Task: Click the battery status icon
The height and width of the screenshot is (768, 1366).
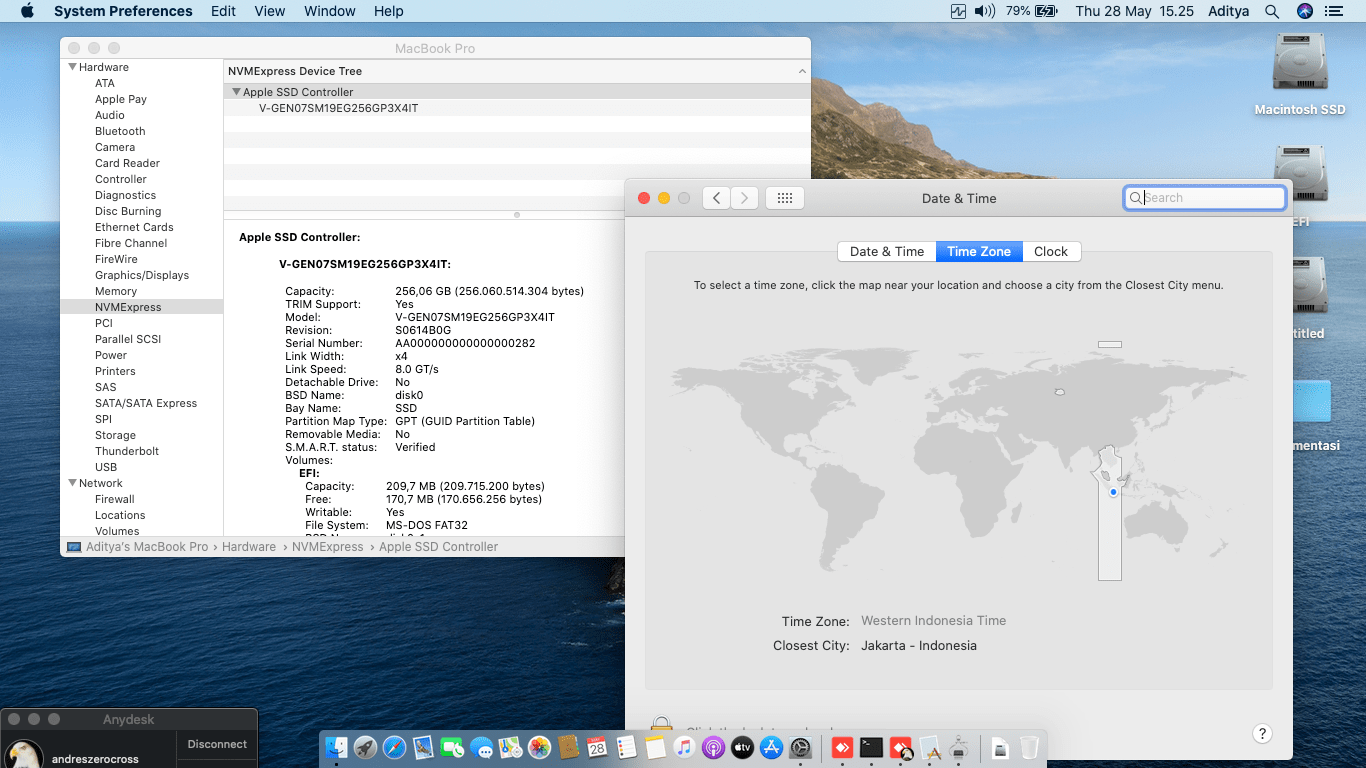Action: (x=1046, y=11)
